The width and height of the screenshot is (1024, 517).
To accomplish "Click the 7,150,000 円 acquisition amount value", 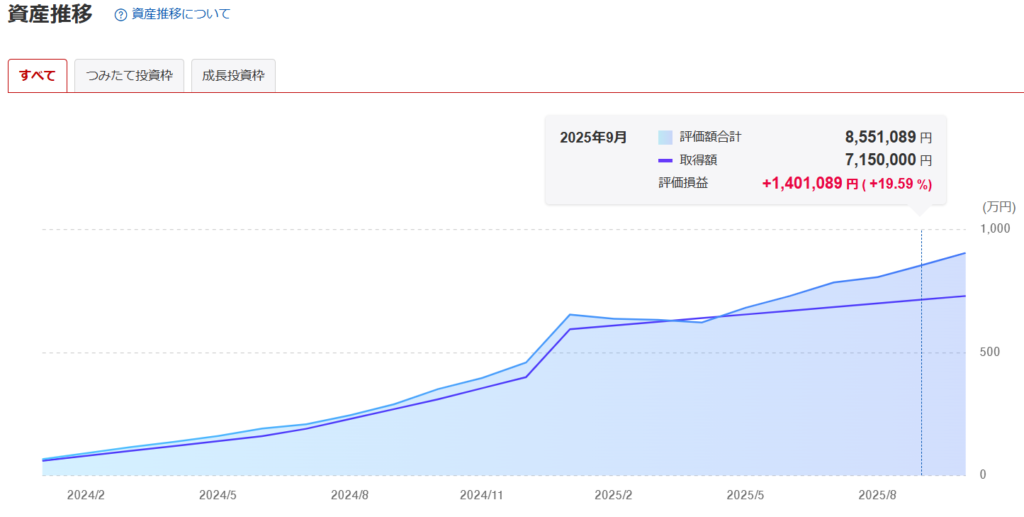I will pos(889,160).
